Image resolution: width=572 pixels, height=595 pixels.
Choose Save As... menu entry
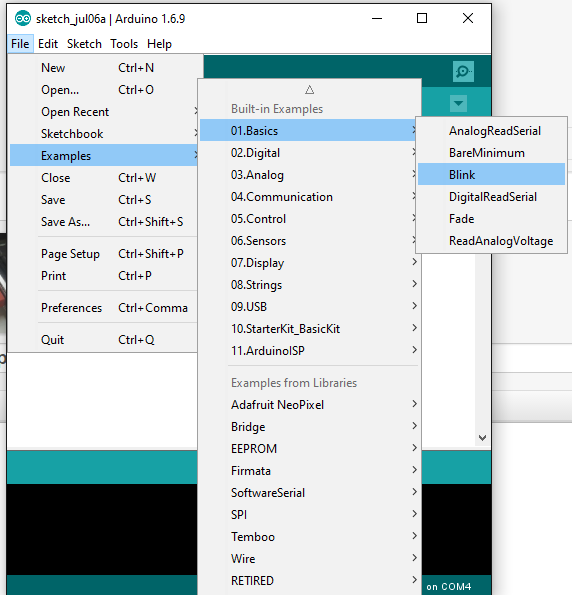[x=103, y=222]
